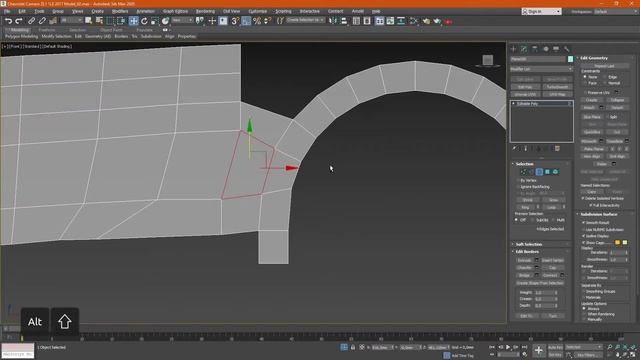Click the Collapse button in Edit Geometry
Viewport: 640px width, 360px height.
click(x=617, y=100)
